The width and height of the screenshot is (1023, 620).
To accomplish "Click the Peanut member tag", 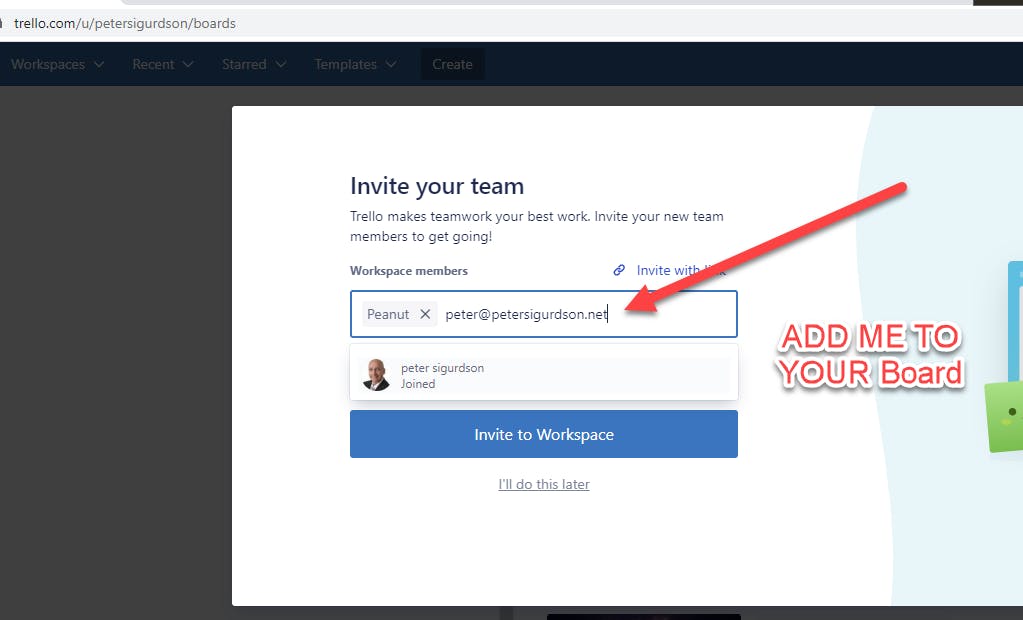I will (x=388, y=314).
